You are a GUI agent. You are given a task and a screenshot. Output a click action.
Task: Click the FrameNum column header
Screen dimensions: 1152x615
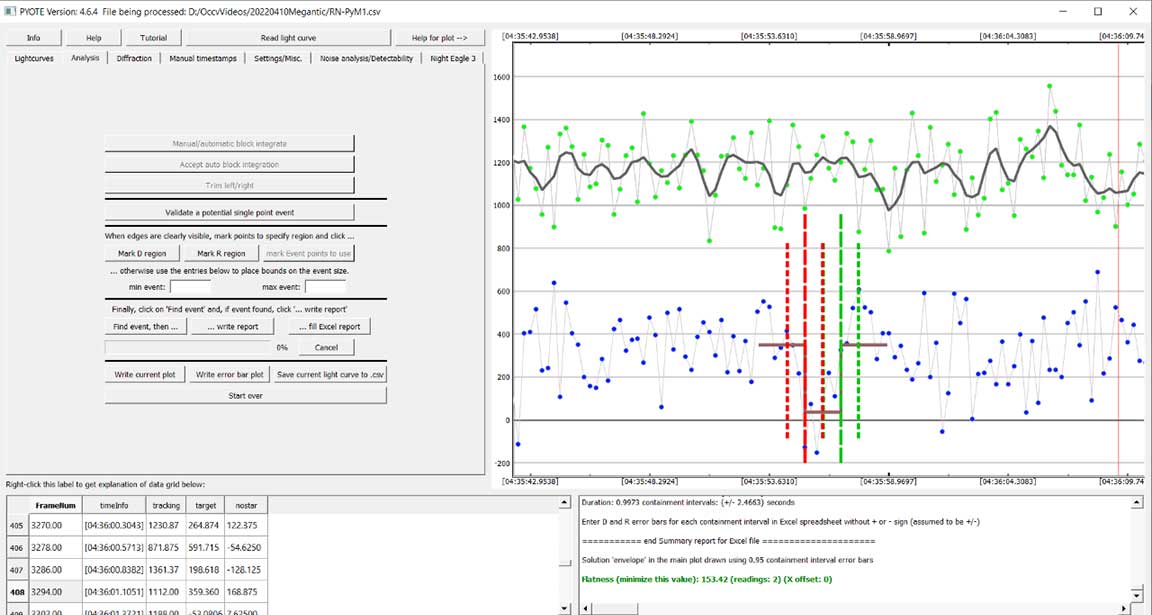(54, 506)
